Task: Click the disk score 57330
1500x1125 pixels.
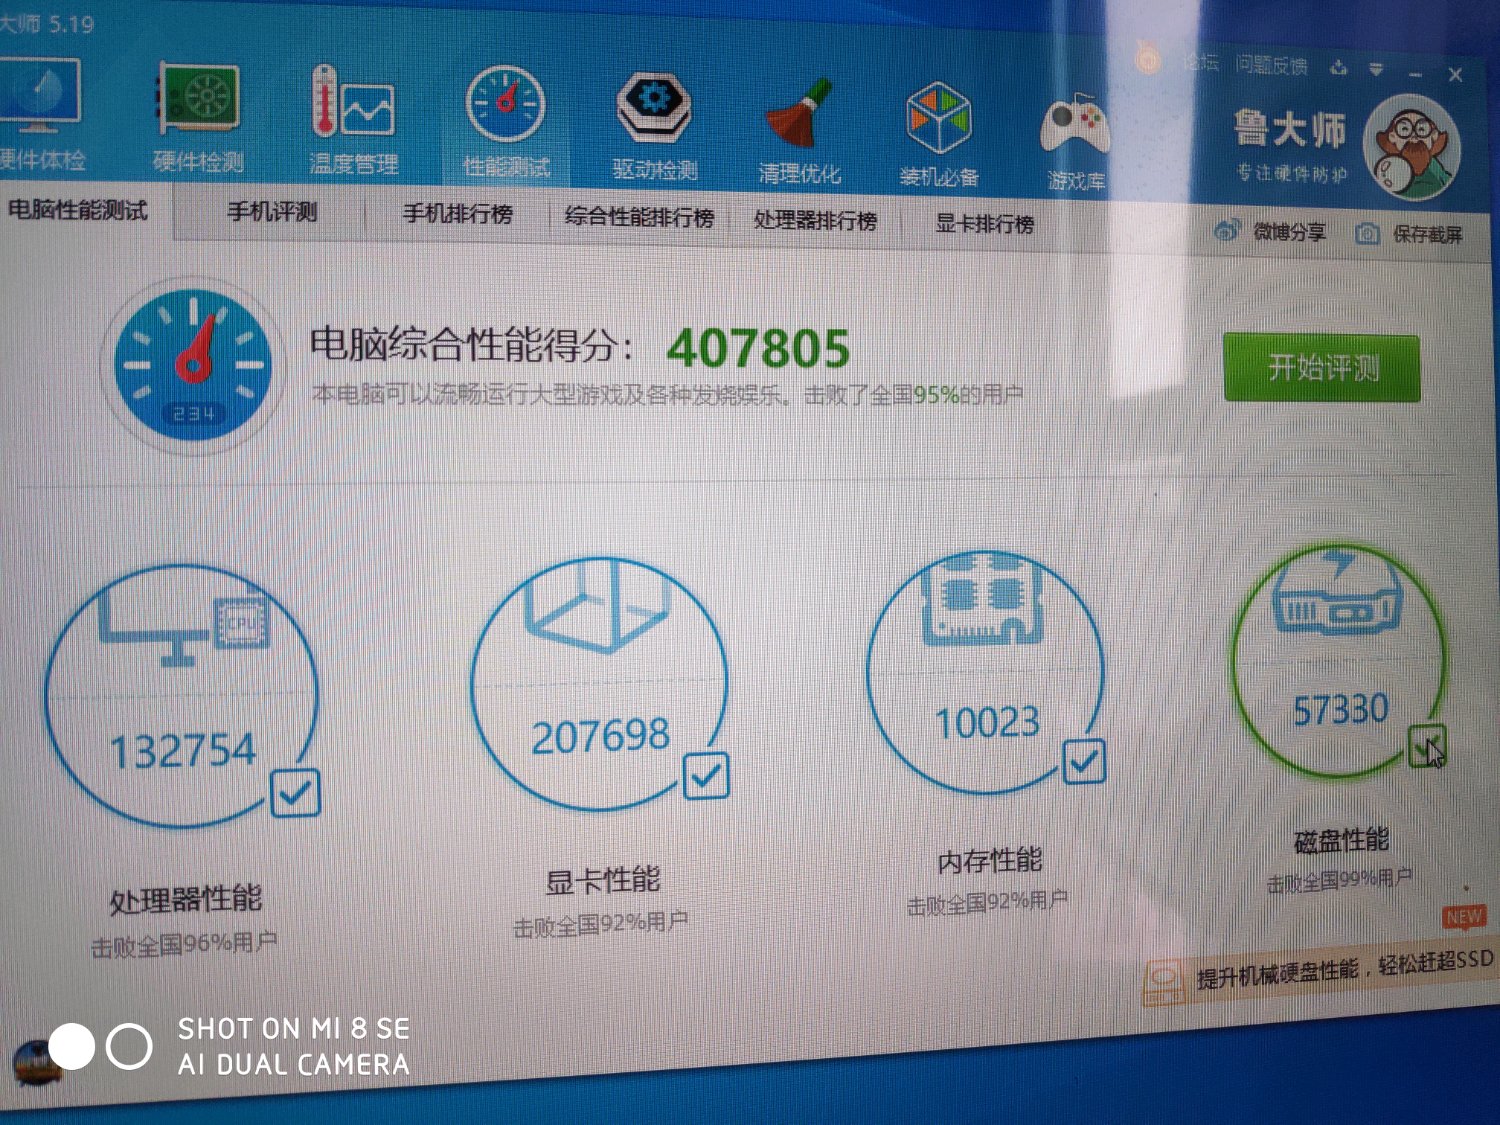Action: click(x=1340, y=710)
